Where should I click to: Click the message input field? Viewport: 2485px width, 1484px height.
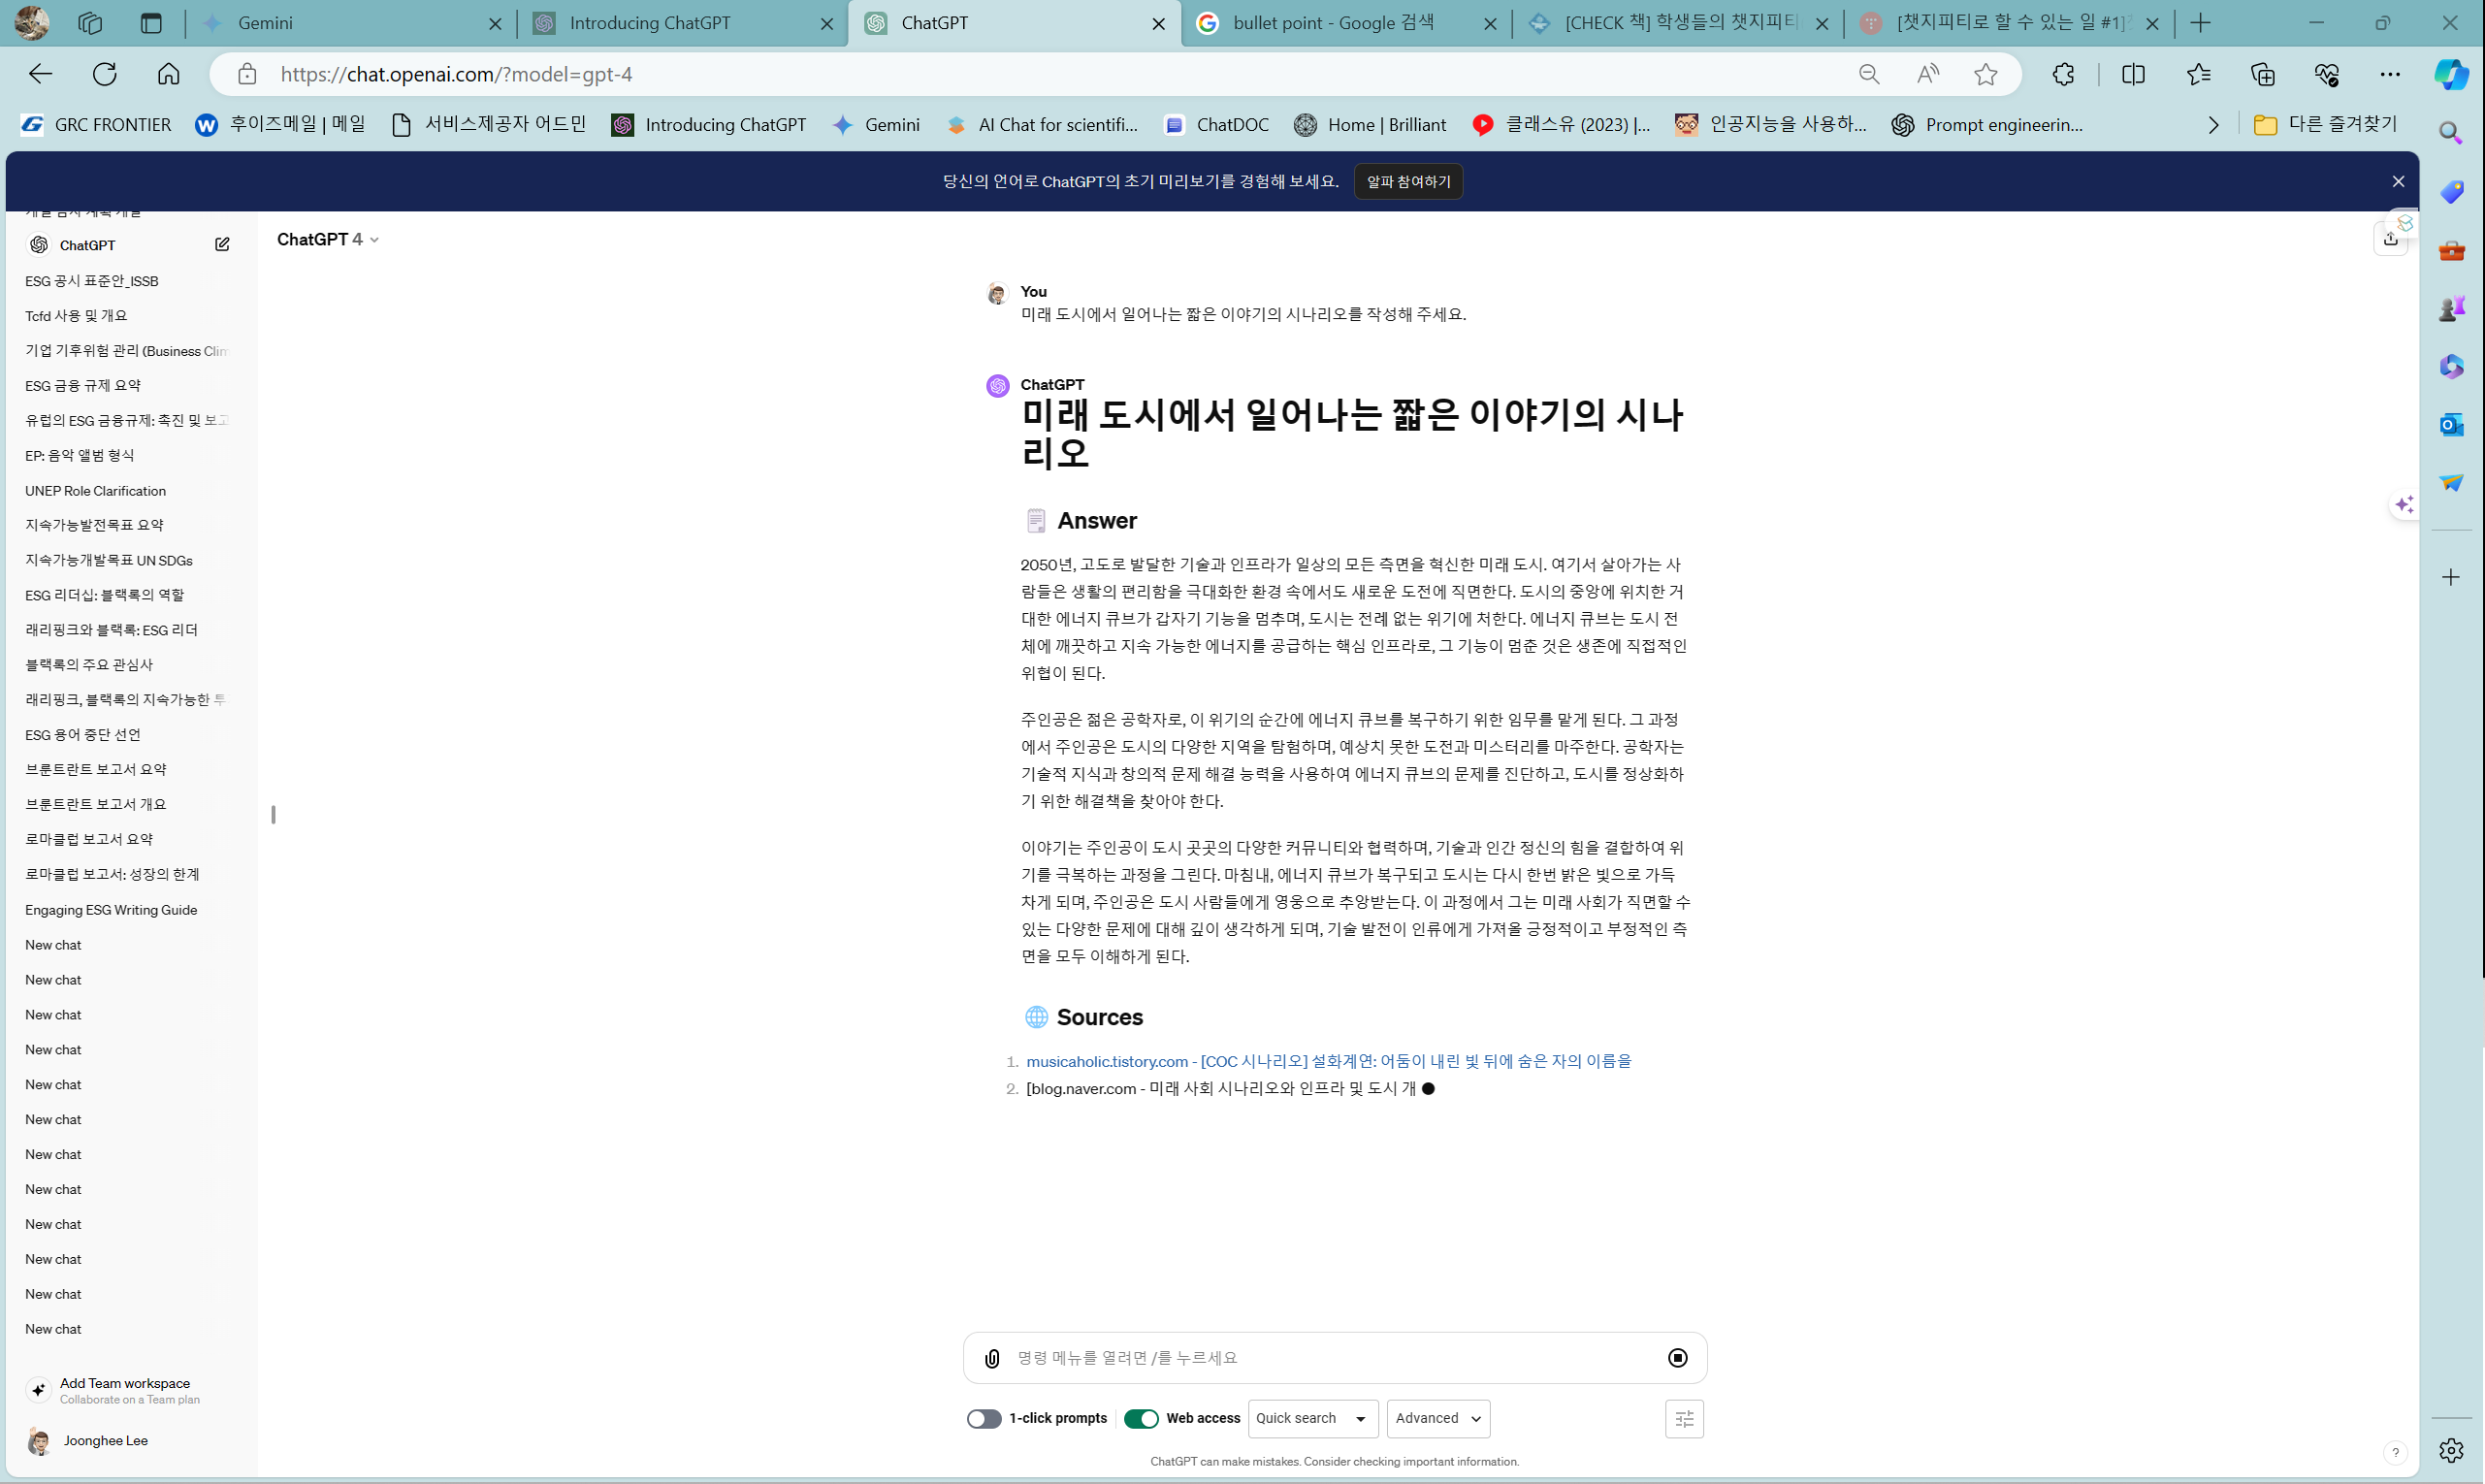[1334, 1358]
